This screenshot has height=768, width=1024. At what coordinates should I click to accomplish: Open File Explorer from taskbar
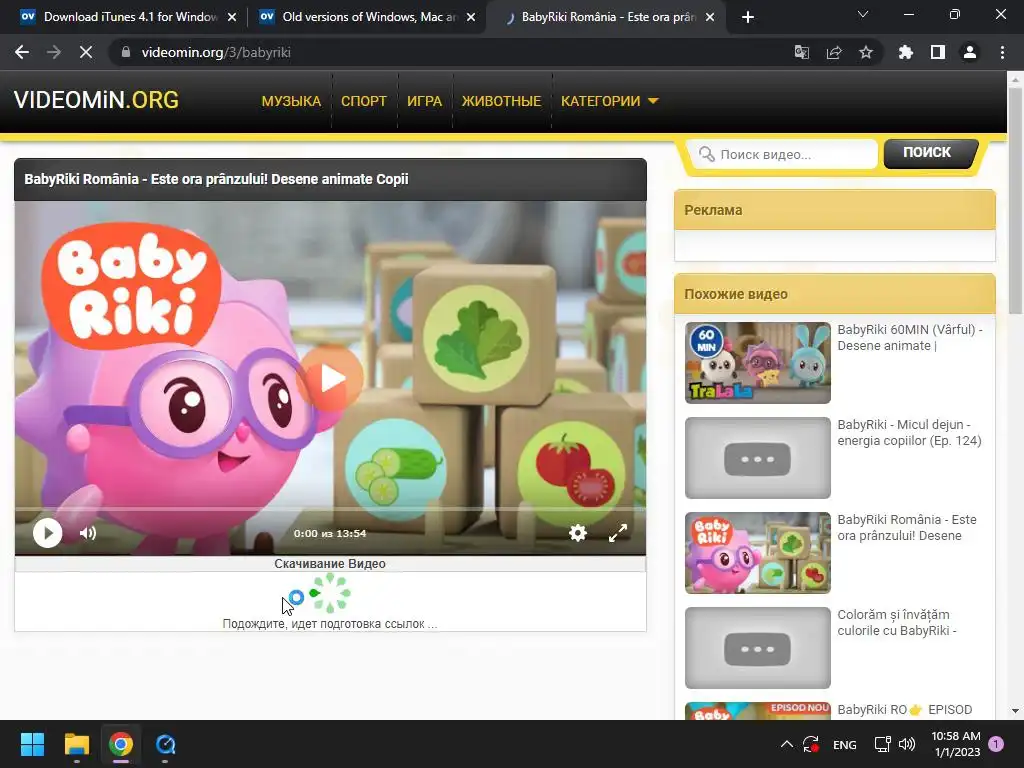pyautogui.click(x=76, y=744)
